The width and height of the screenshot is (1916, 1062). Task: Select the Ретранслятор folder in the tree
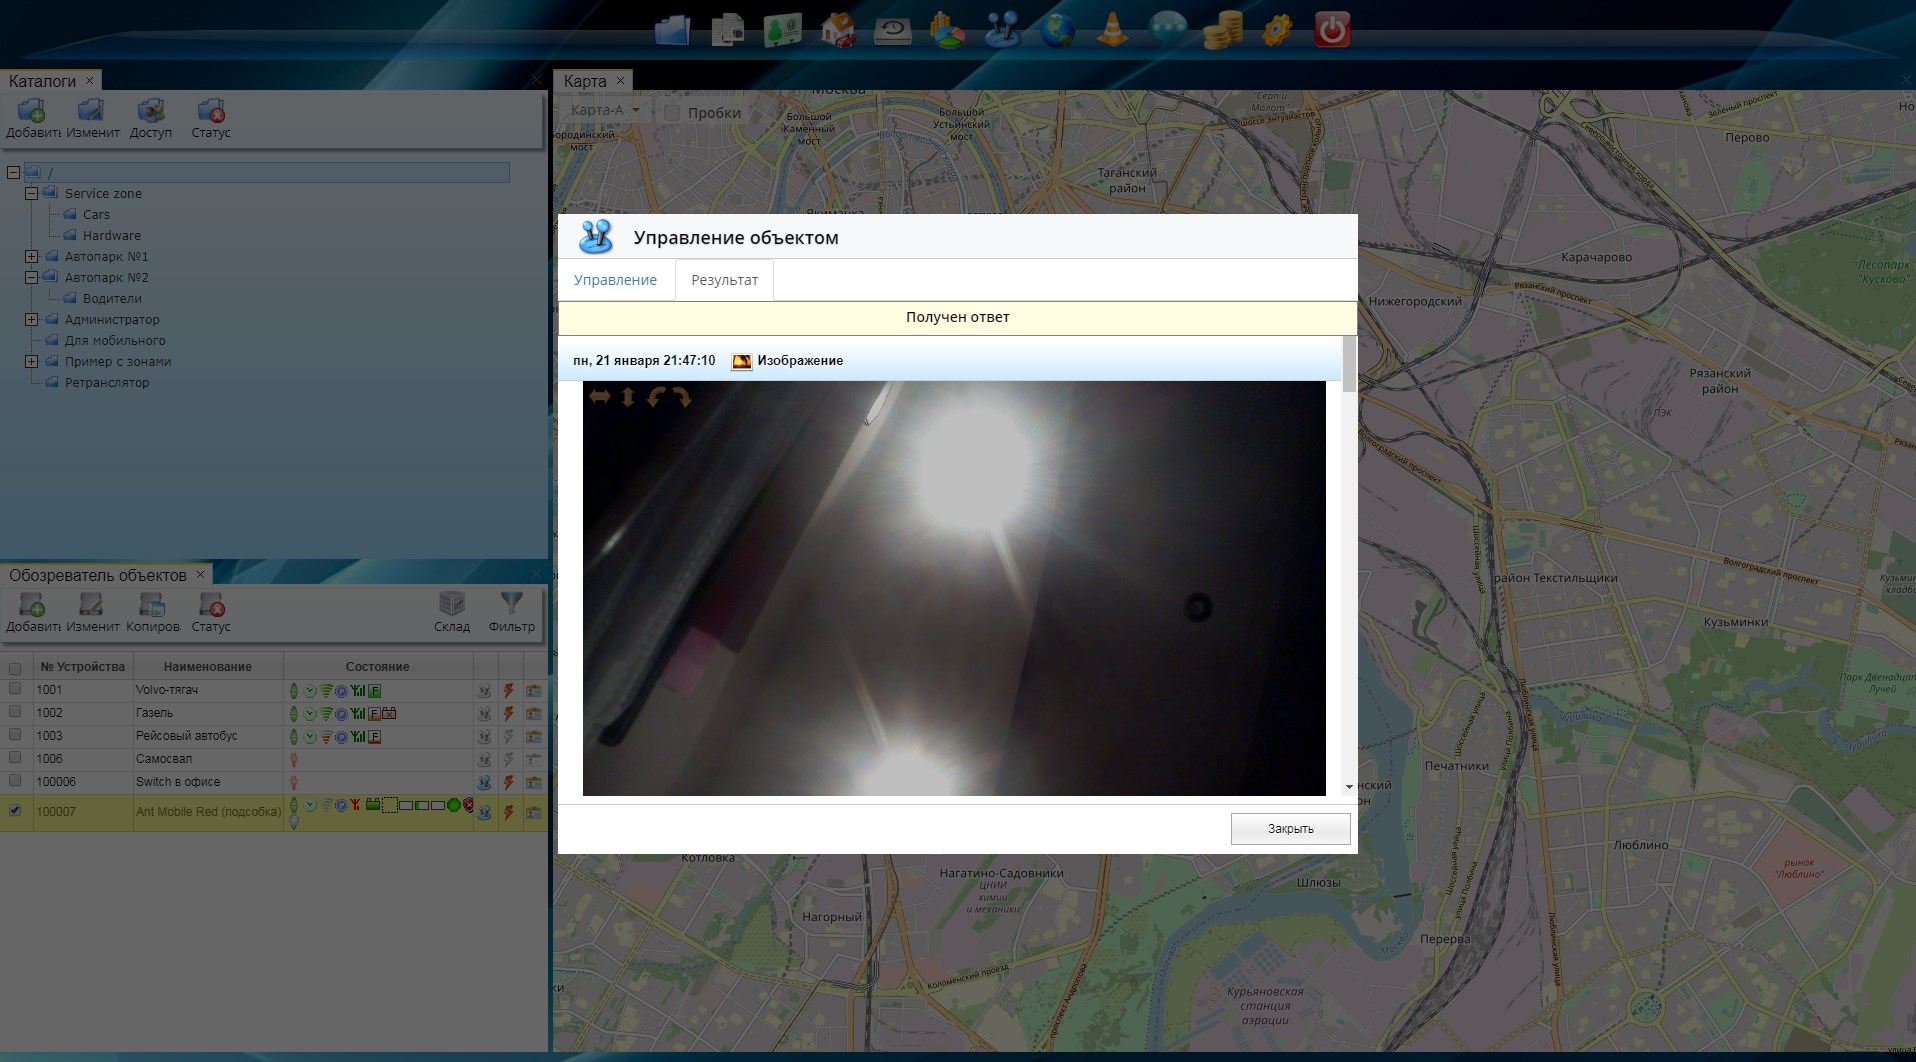coord(107,382)
